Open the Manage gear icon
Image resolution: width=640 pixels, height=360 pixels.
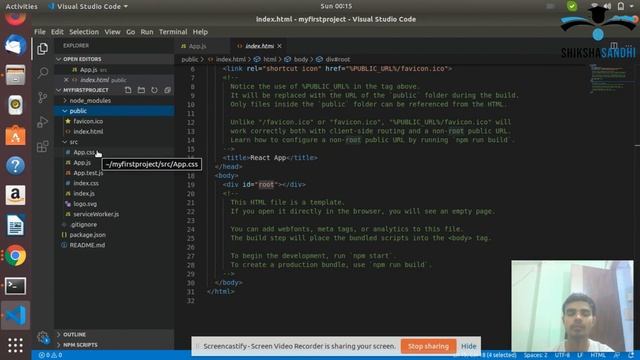[x=42, y=337]
